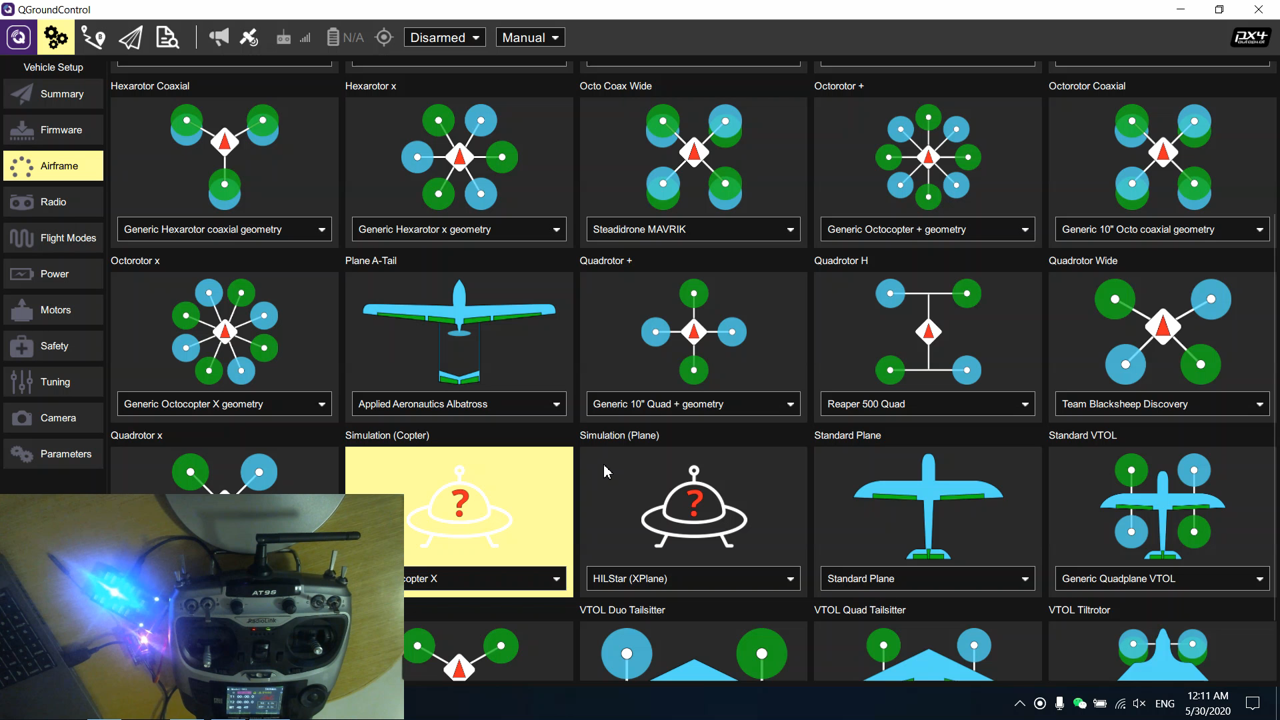Select the Standard VTOL airframe image

pos(1163,506)
